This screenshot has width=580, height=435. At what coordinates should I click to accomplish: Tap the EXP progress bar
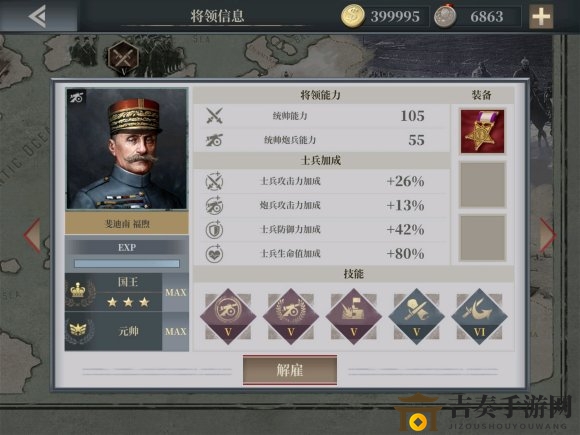tap(127, 263)
